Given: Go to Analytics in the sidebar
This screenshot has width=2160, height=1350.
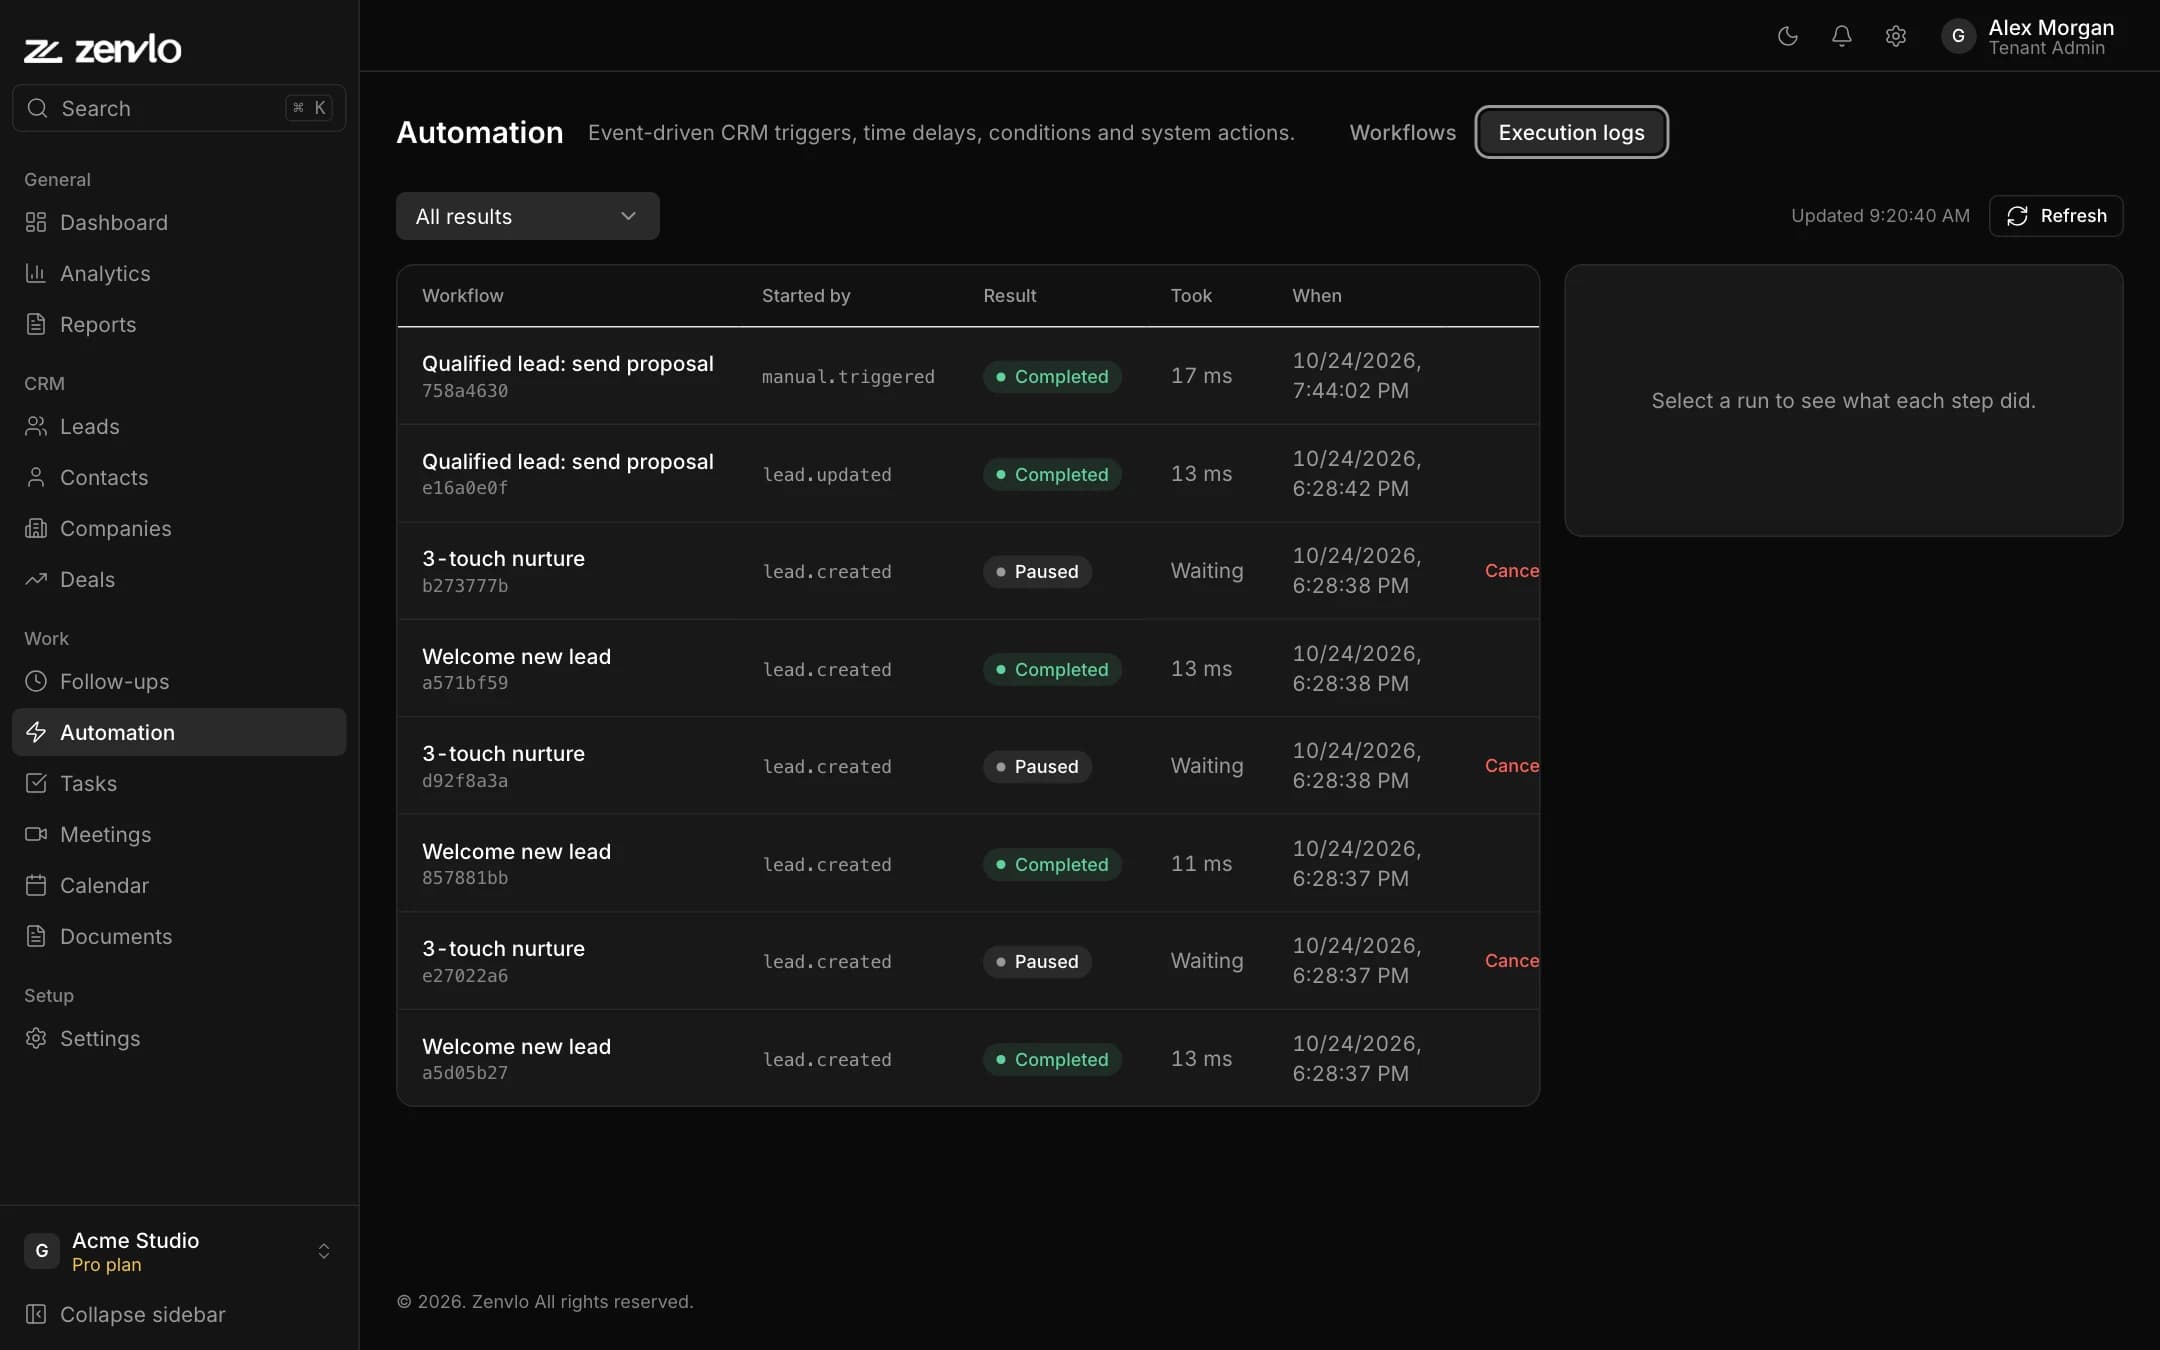Looking at the screenshot, I should [x=179, y=273].
